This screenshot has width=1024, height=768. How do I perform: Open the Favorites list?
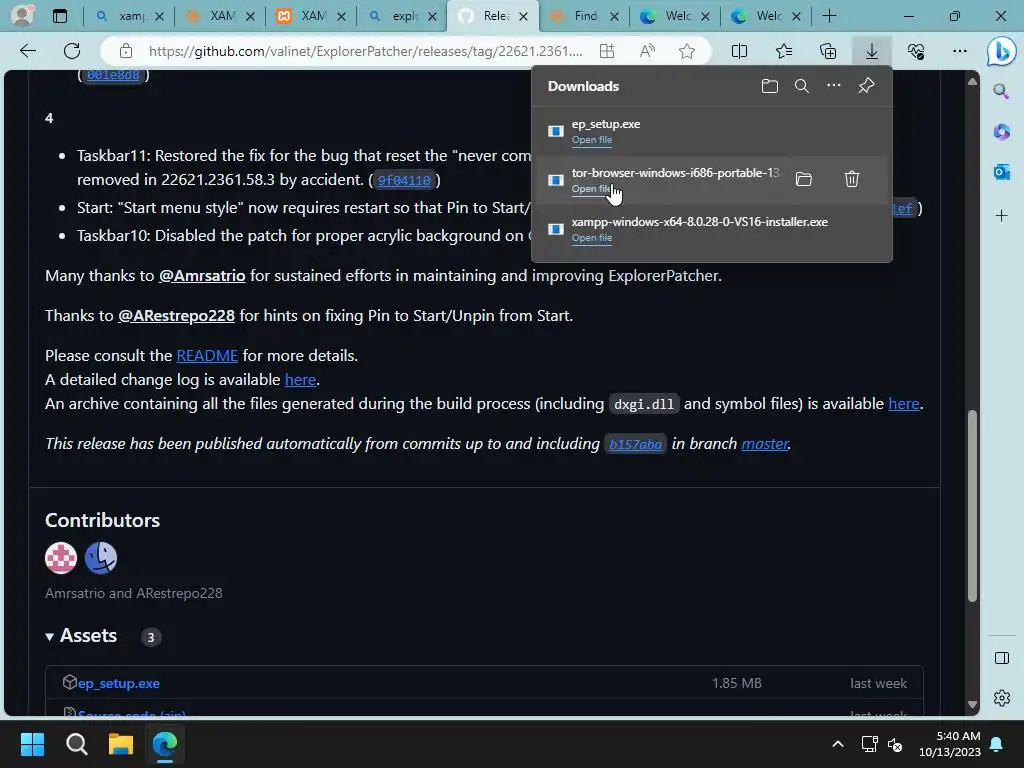pos(784,51)
